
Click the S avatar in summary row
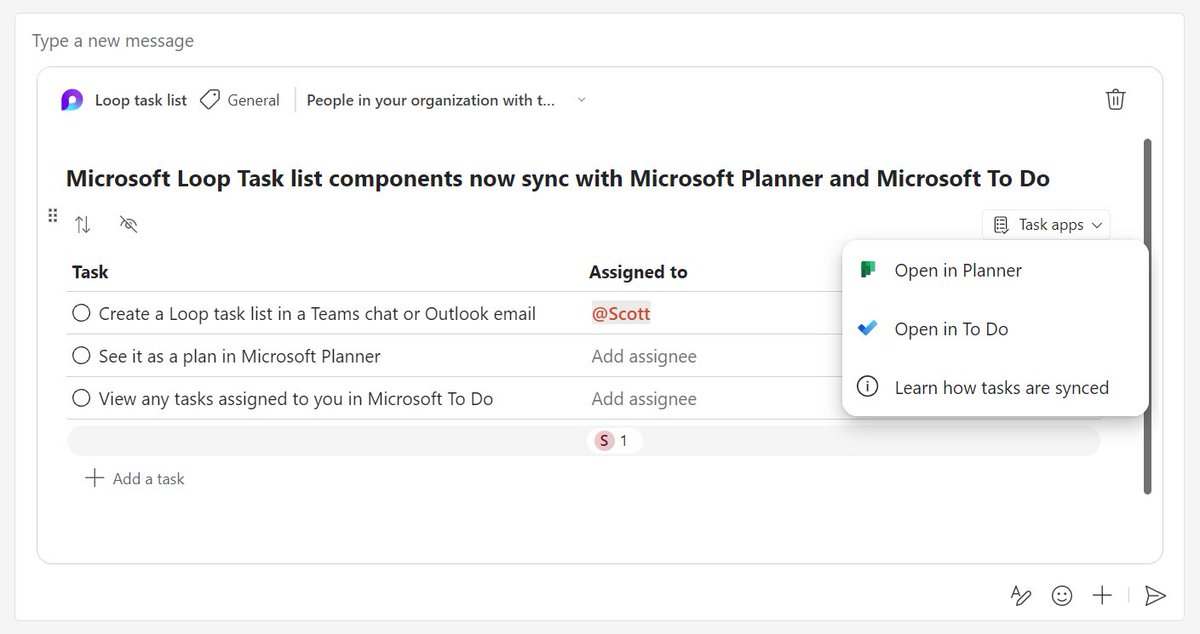pos(603,441)
